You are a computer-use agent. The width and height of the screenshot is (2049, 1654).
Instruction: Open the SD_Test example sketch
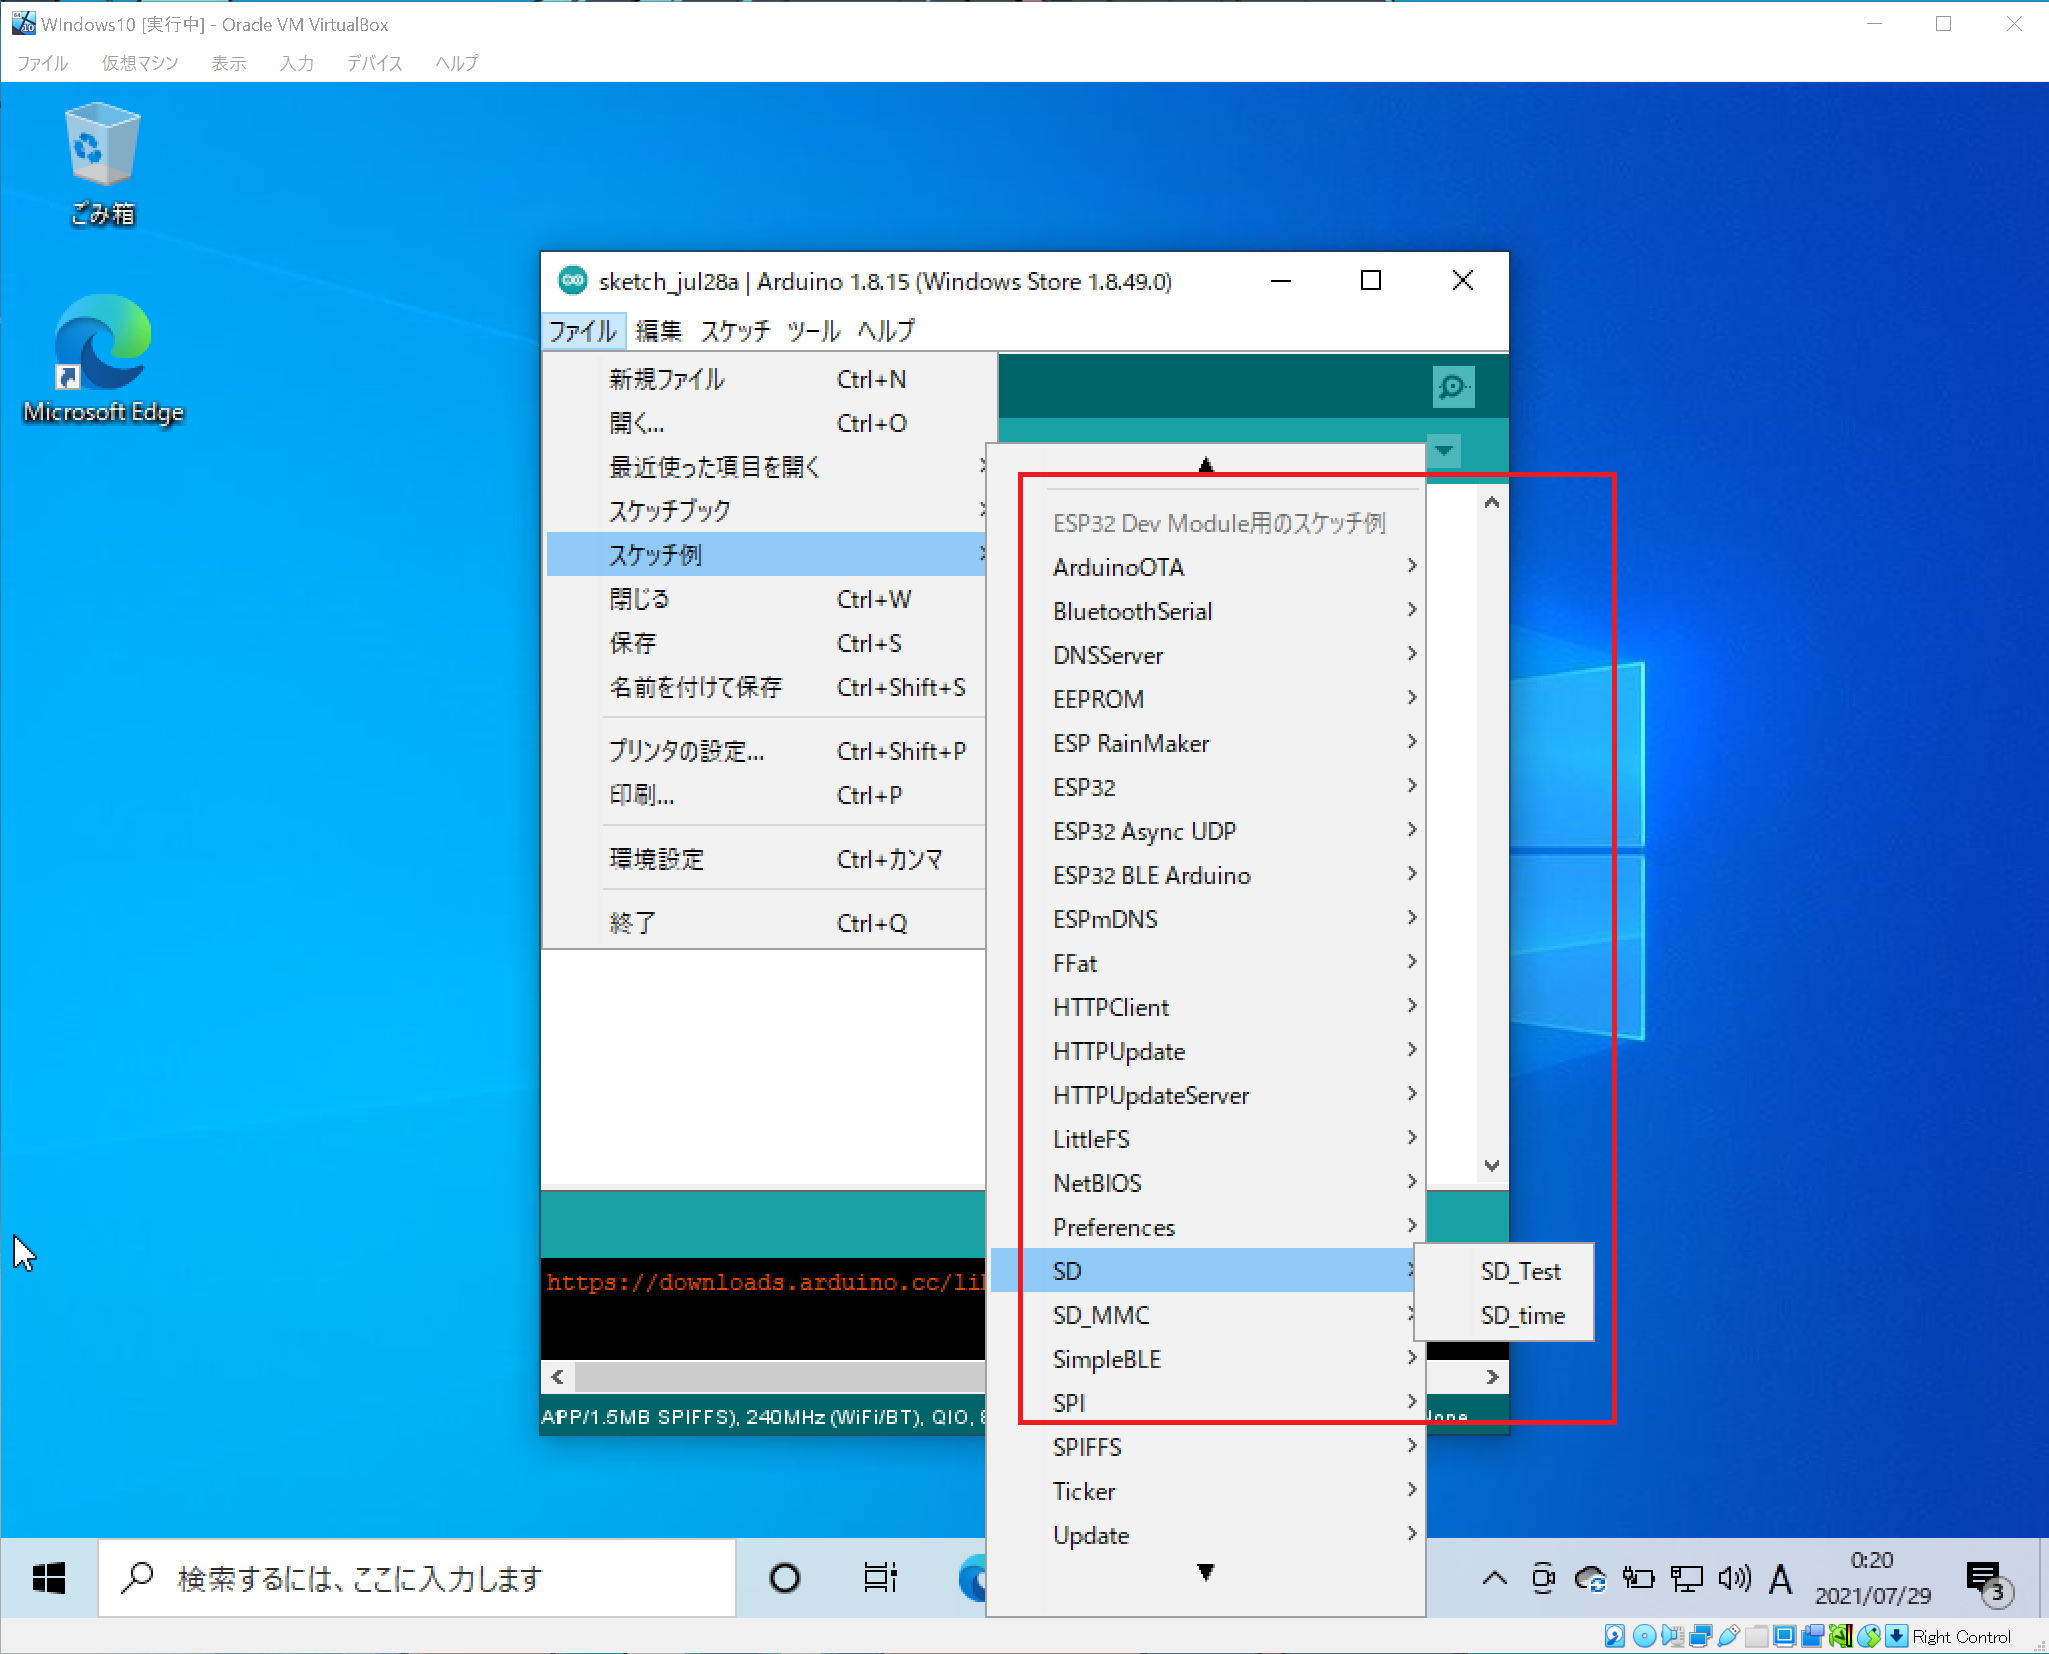tap(1520, 1271)
